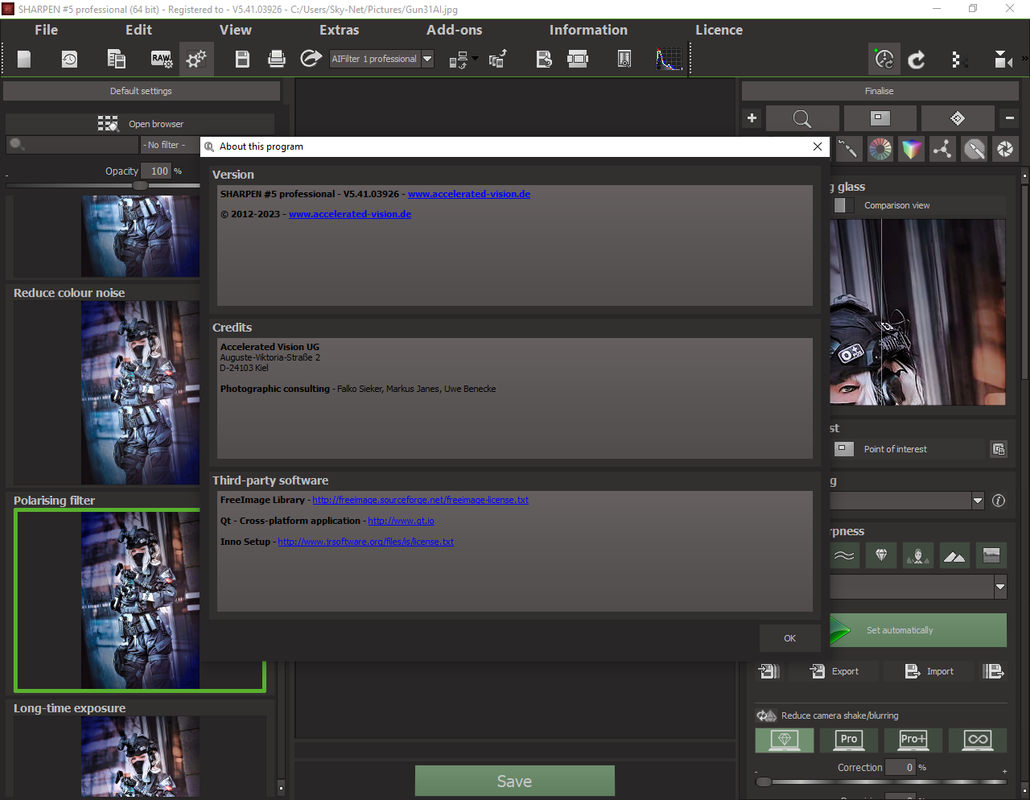Click the plus zoom-in button
This screenshot has height=800, width=1030.
(752, 118)
